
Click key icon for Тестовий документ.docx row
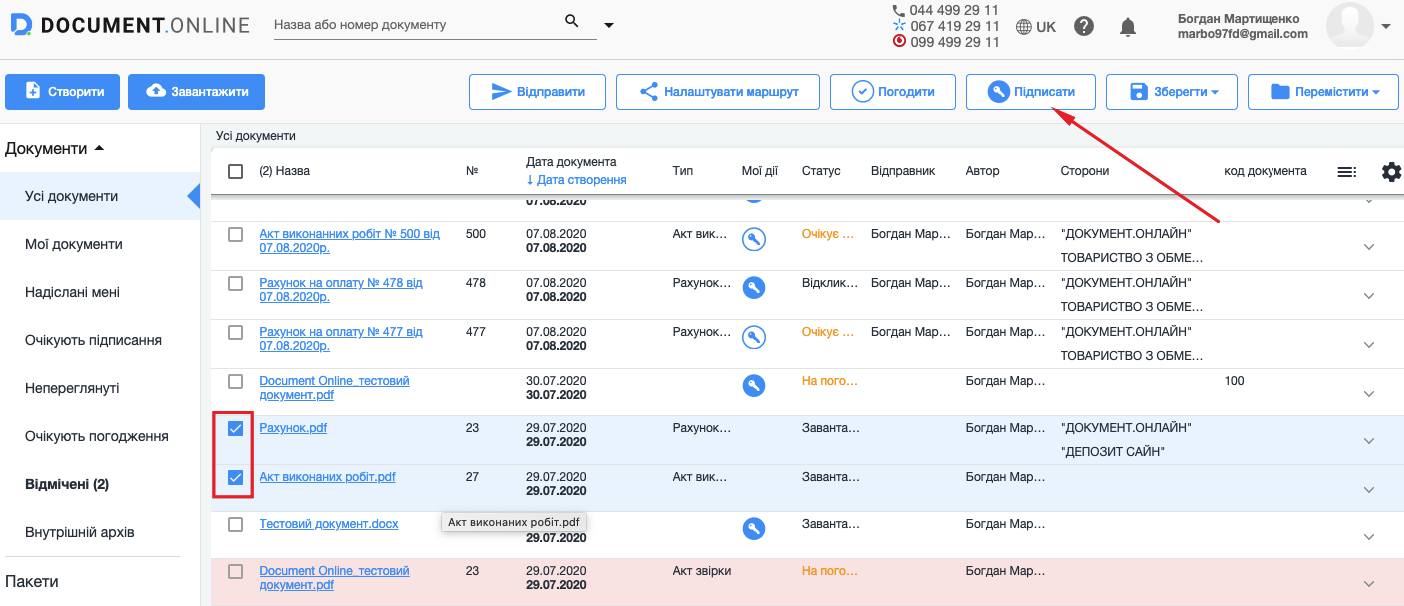click(x=754, y=529)
